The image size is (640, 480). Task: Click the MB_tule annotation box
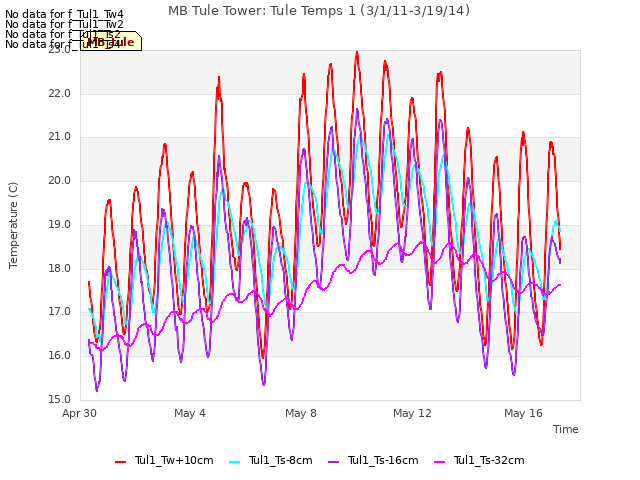click(111, 41)
